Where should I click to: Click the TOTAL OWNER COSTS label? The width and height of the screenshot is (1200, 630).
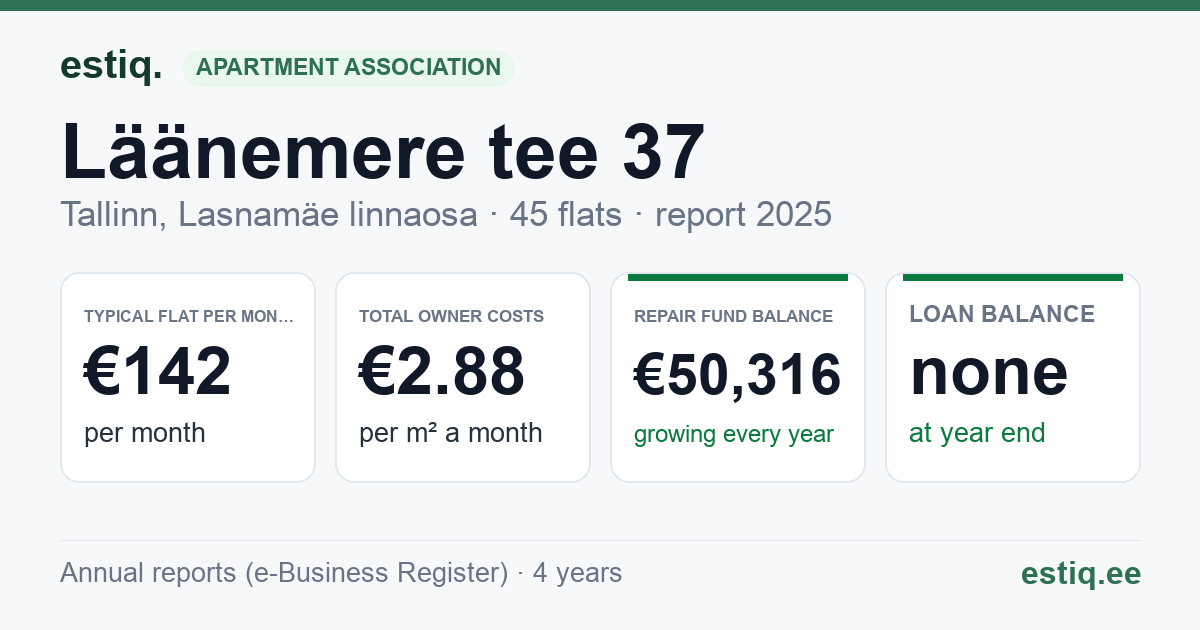[x=451, y=316]
